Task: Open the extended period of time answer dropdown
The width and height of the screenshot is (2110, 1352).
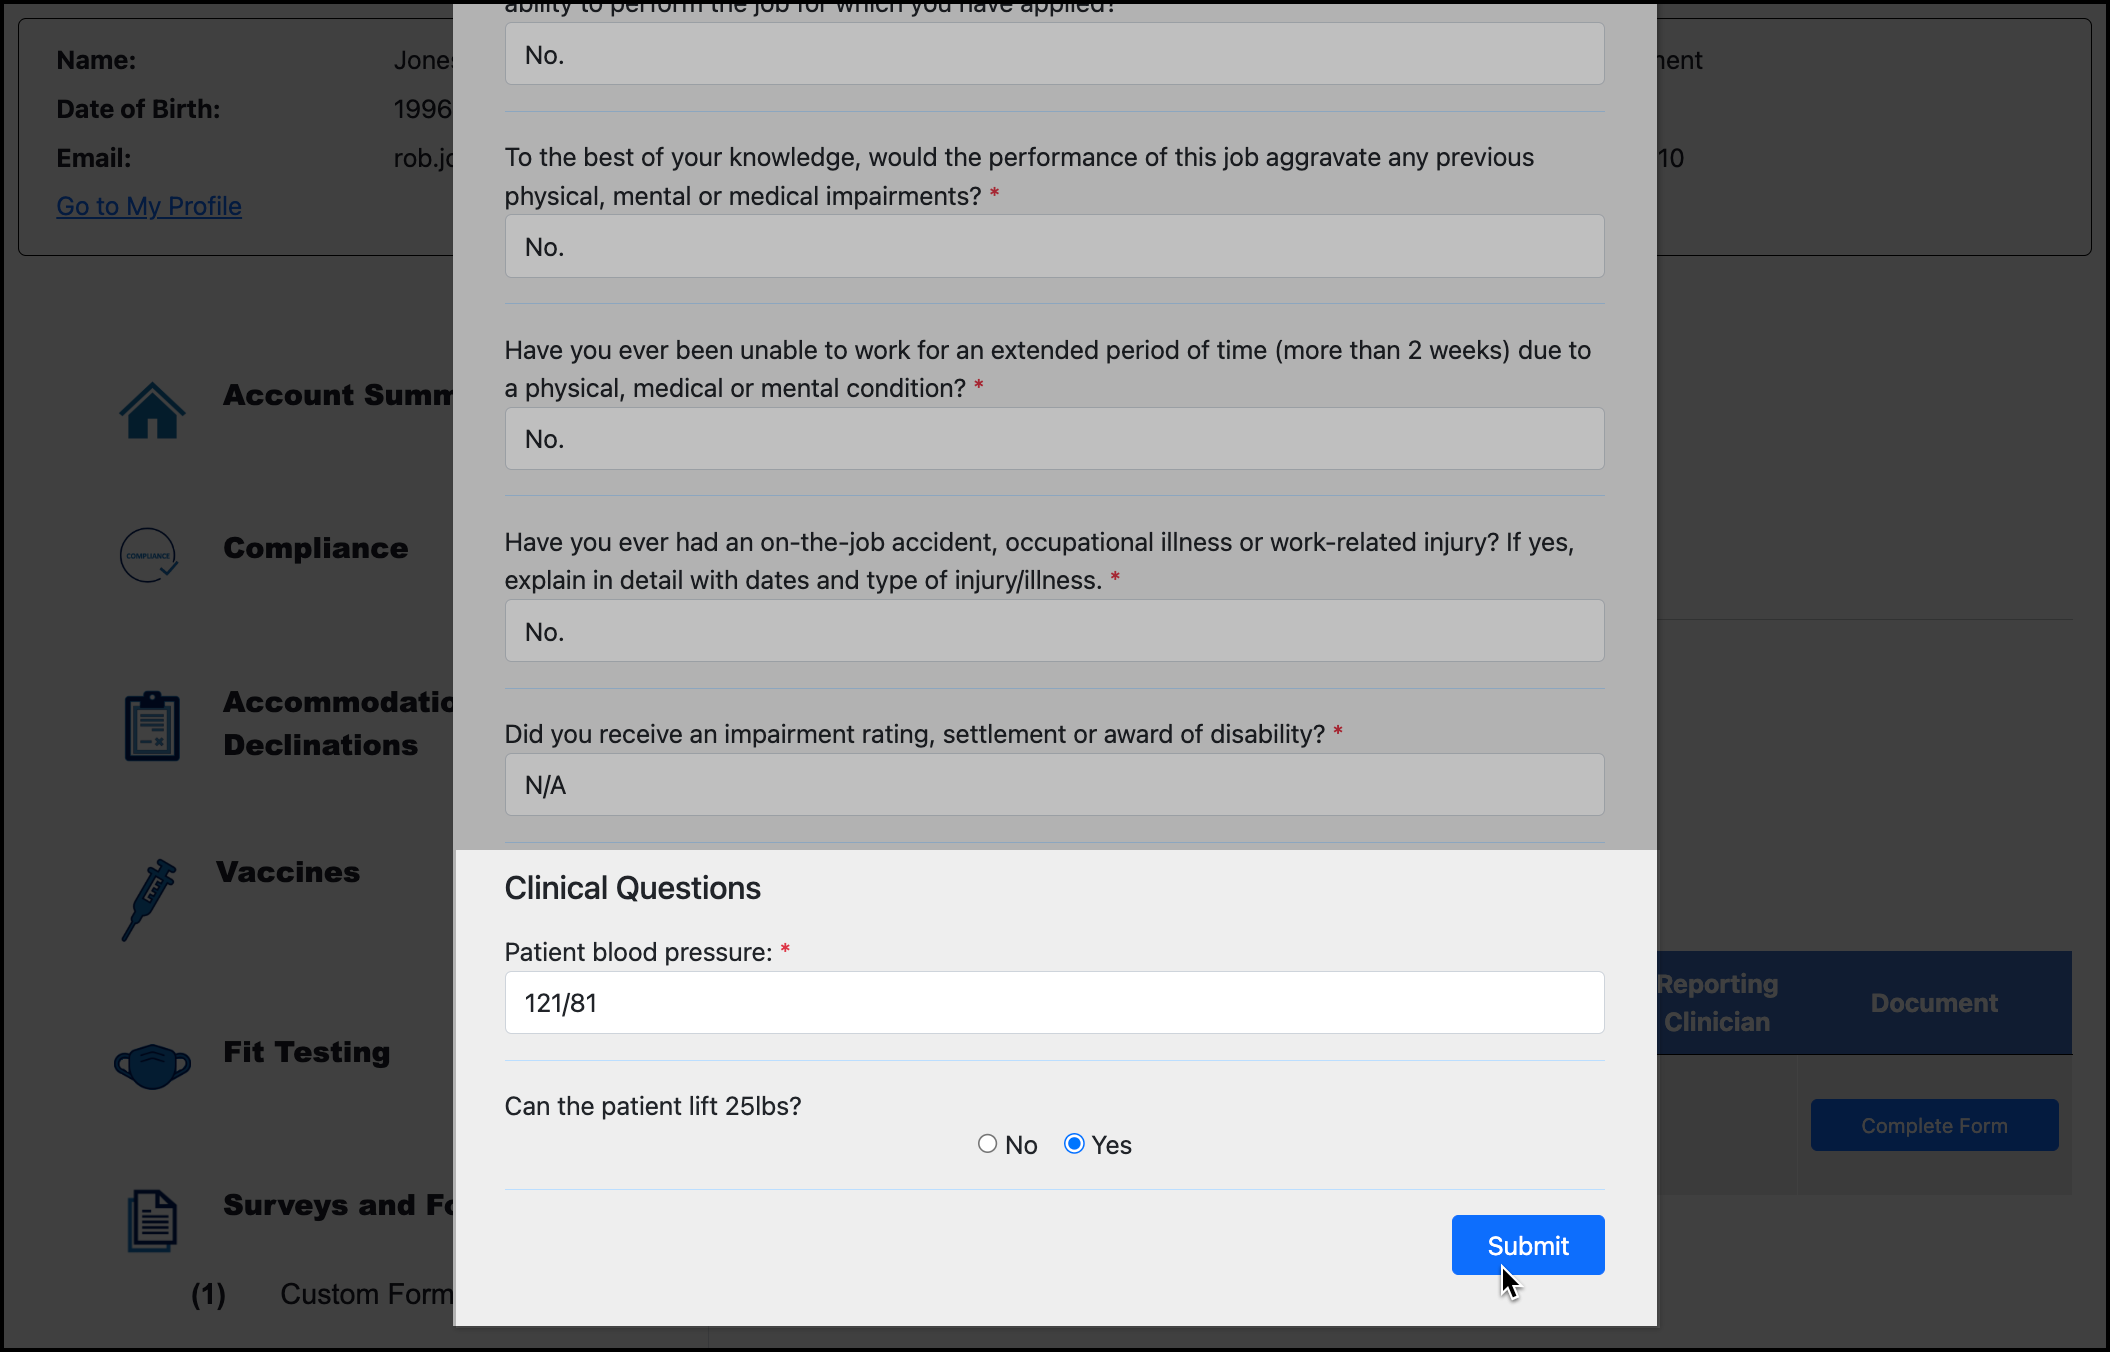Action: coord(1053,438)
